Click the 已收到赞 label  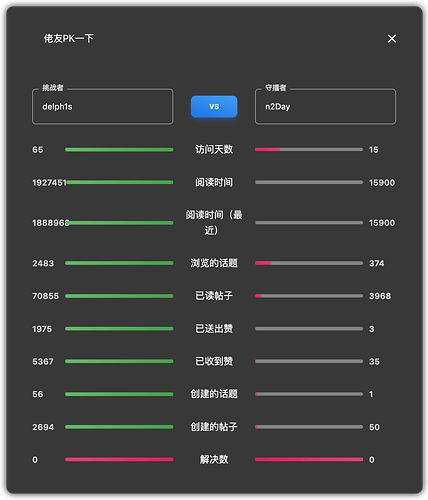[214, 361]
